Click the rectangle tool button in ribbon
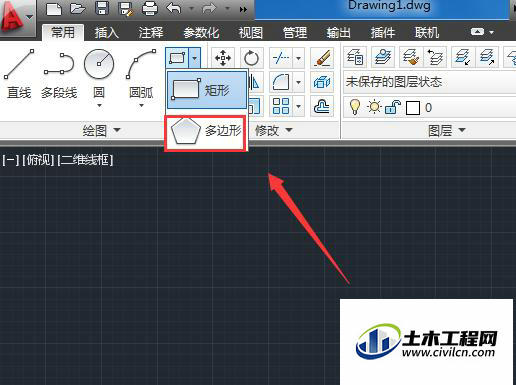The height and width of the screenshot is (385, 516). pyautogui.click(x=177, y=58)
